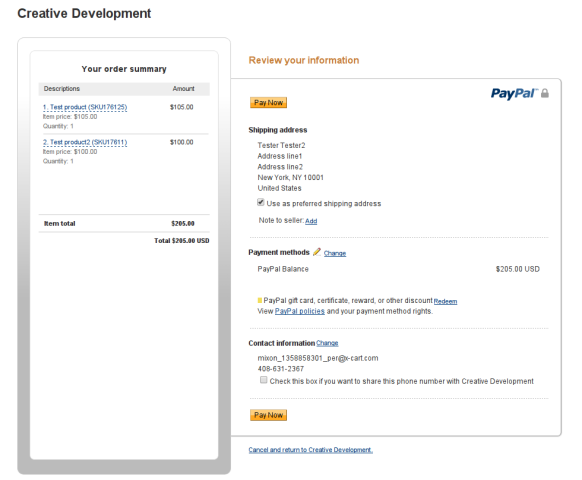Click the Total $205.00 USD line
582x480 pixels.
(182, 241)
